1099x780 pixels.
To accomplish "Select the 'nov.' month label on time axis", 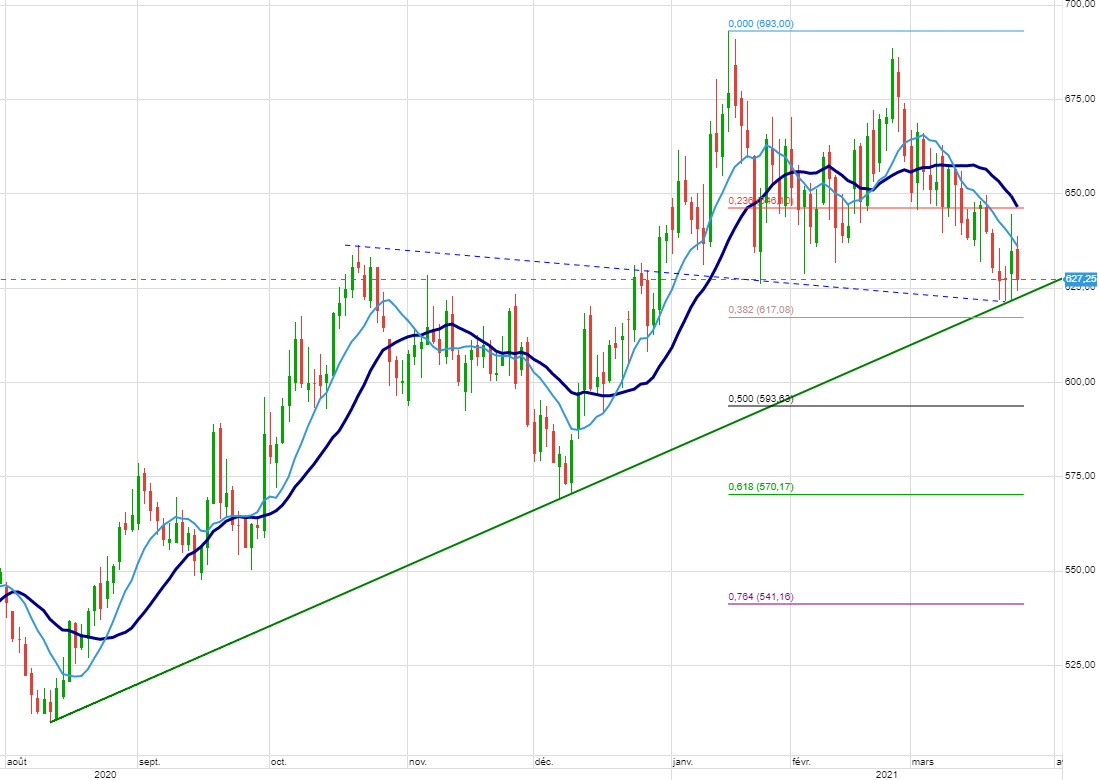I will pos(418,761).
